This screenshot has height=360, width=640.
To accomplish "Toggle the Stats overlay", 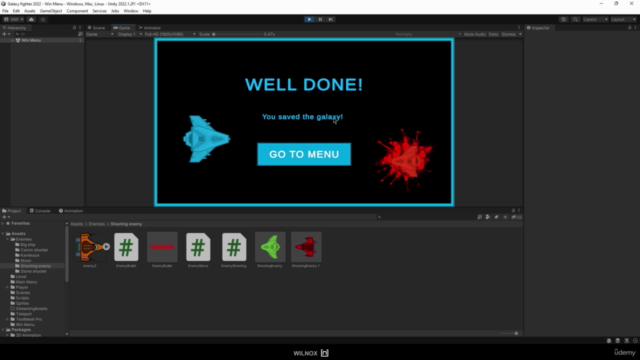I will [x=493, y=34].
